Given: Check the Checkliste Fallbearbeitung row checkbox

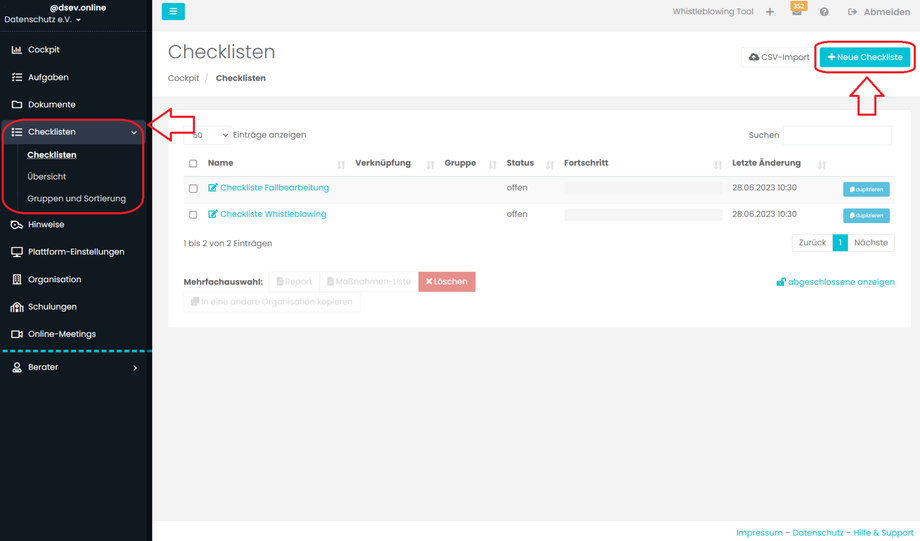Looking at the screenshot, I should (x=194, y=188).
